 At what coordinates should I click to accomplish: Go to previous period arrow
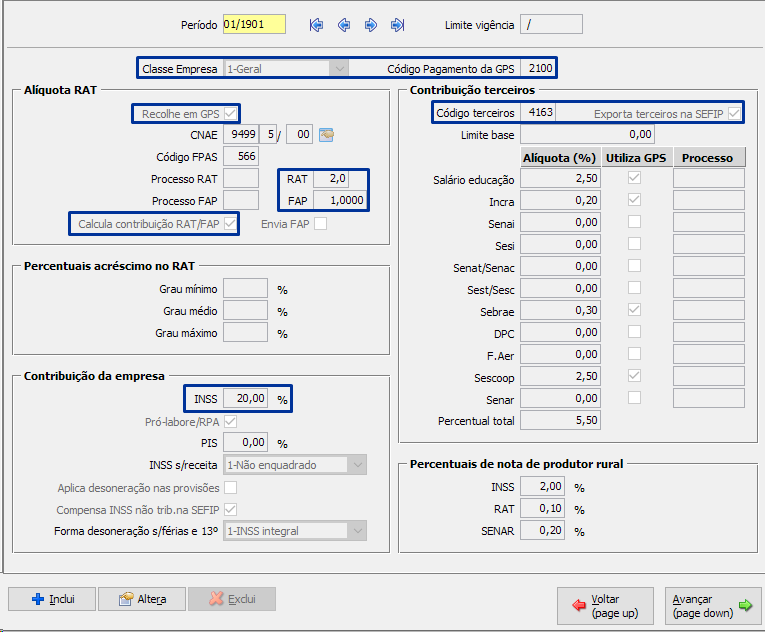click(x=344, y=25)
